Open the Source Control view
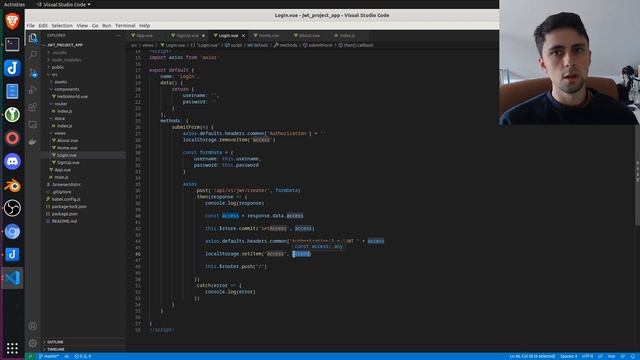Screen dimensions: 640x360 pyautogui.click(x=33, y=73)
